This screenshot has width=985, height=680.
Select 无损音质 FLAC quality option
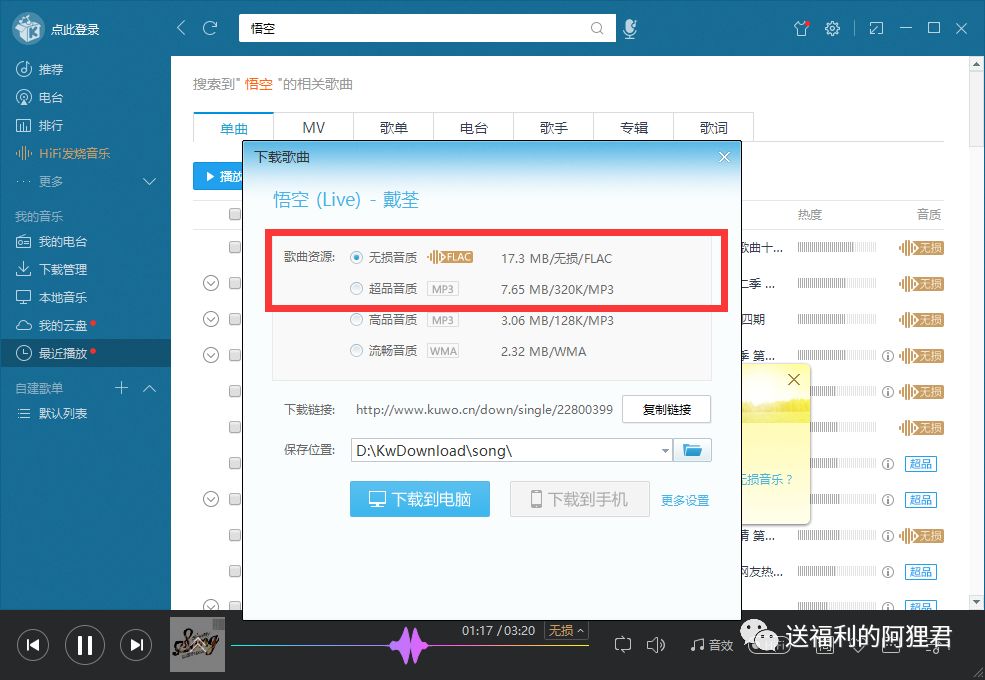[357, 258]
